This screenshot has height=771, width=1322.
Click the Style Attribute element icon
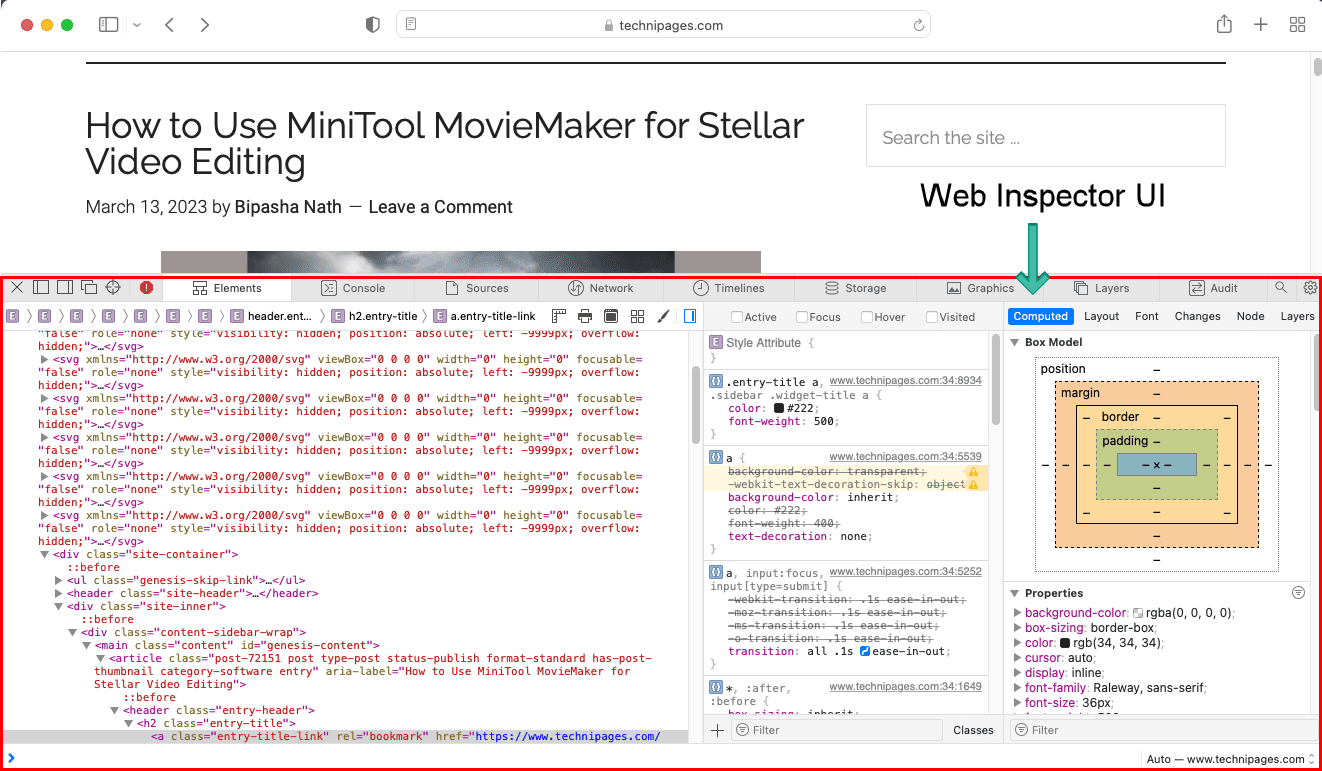[716, 343]
